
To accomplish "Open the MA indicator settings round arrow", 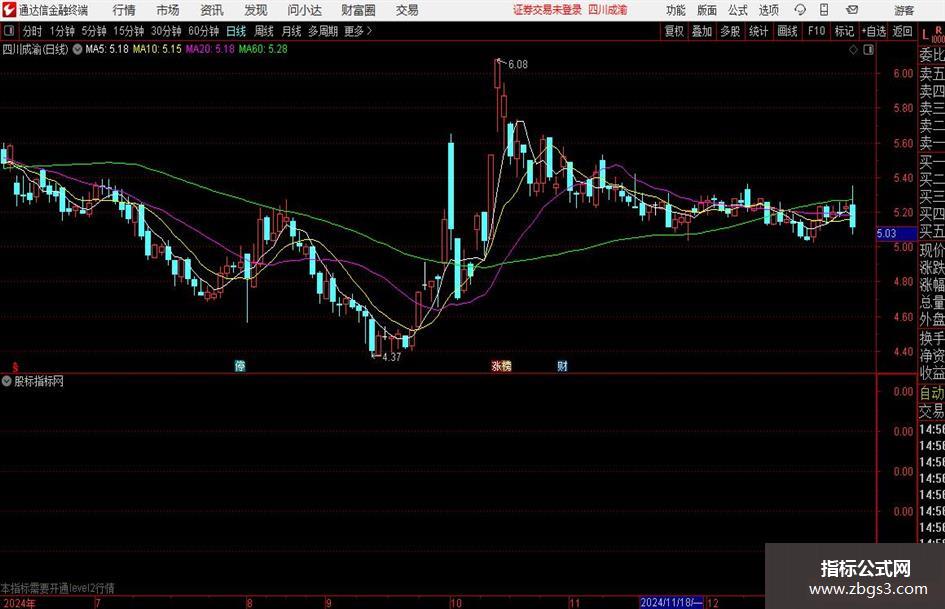I will 77,49.
